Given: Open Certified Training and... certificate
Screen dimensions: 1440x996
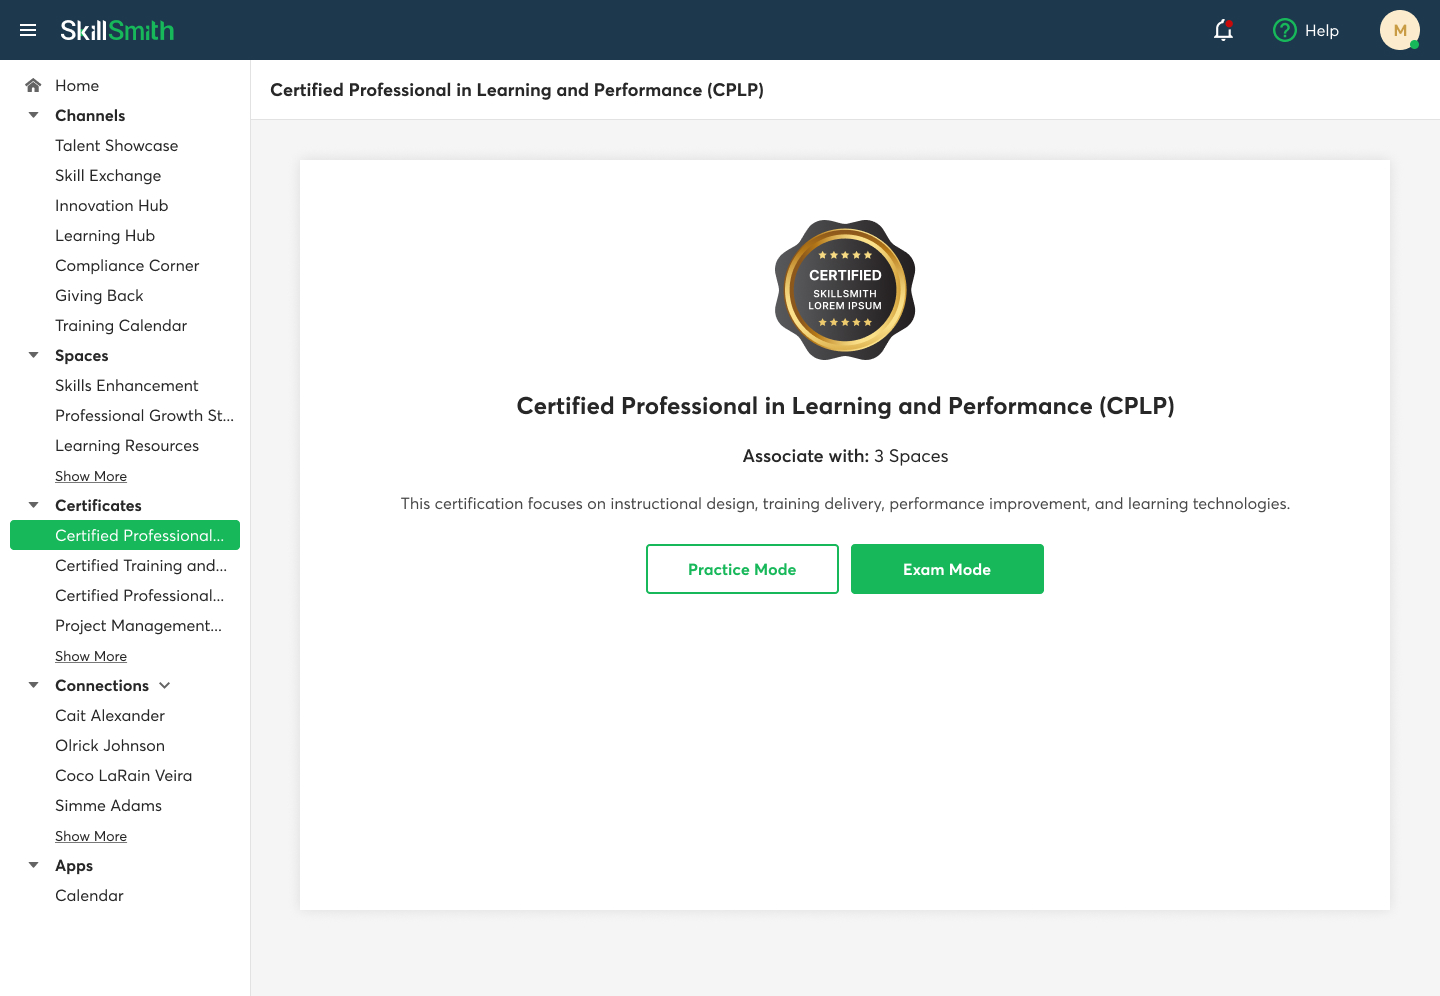Looking at the screenshot, I should point(141,565).
